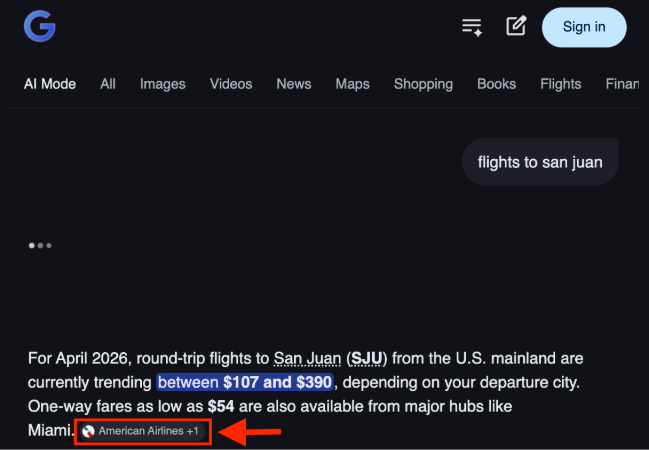Click the SJU airport code link
This screenshot has width=649, height=450.
click(x=366, y=359)
